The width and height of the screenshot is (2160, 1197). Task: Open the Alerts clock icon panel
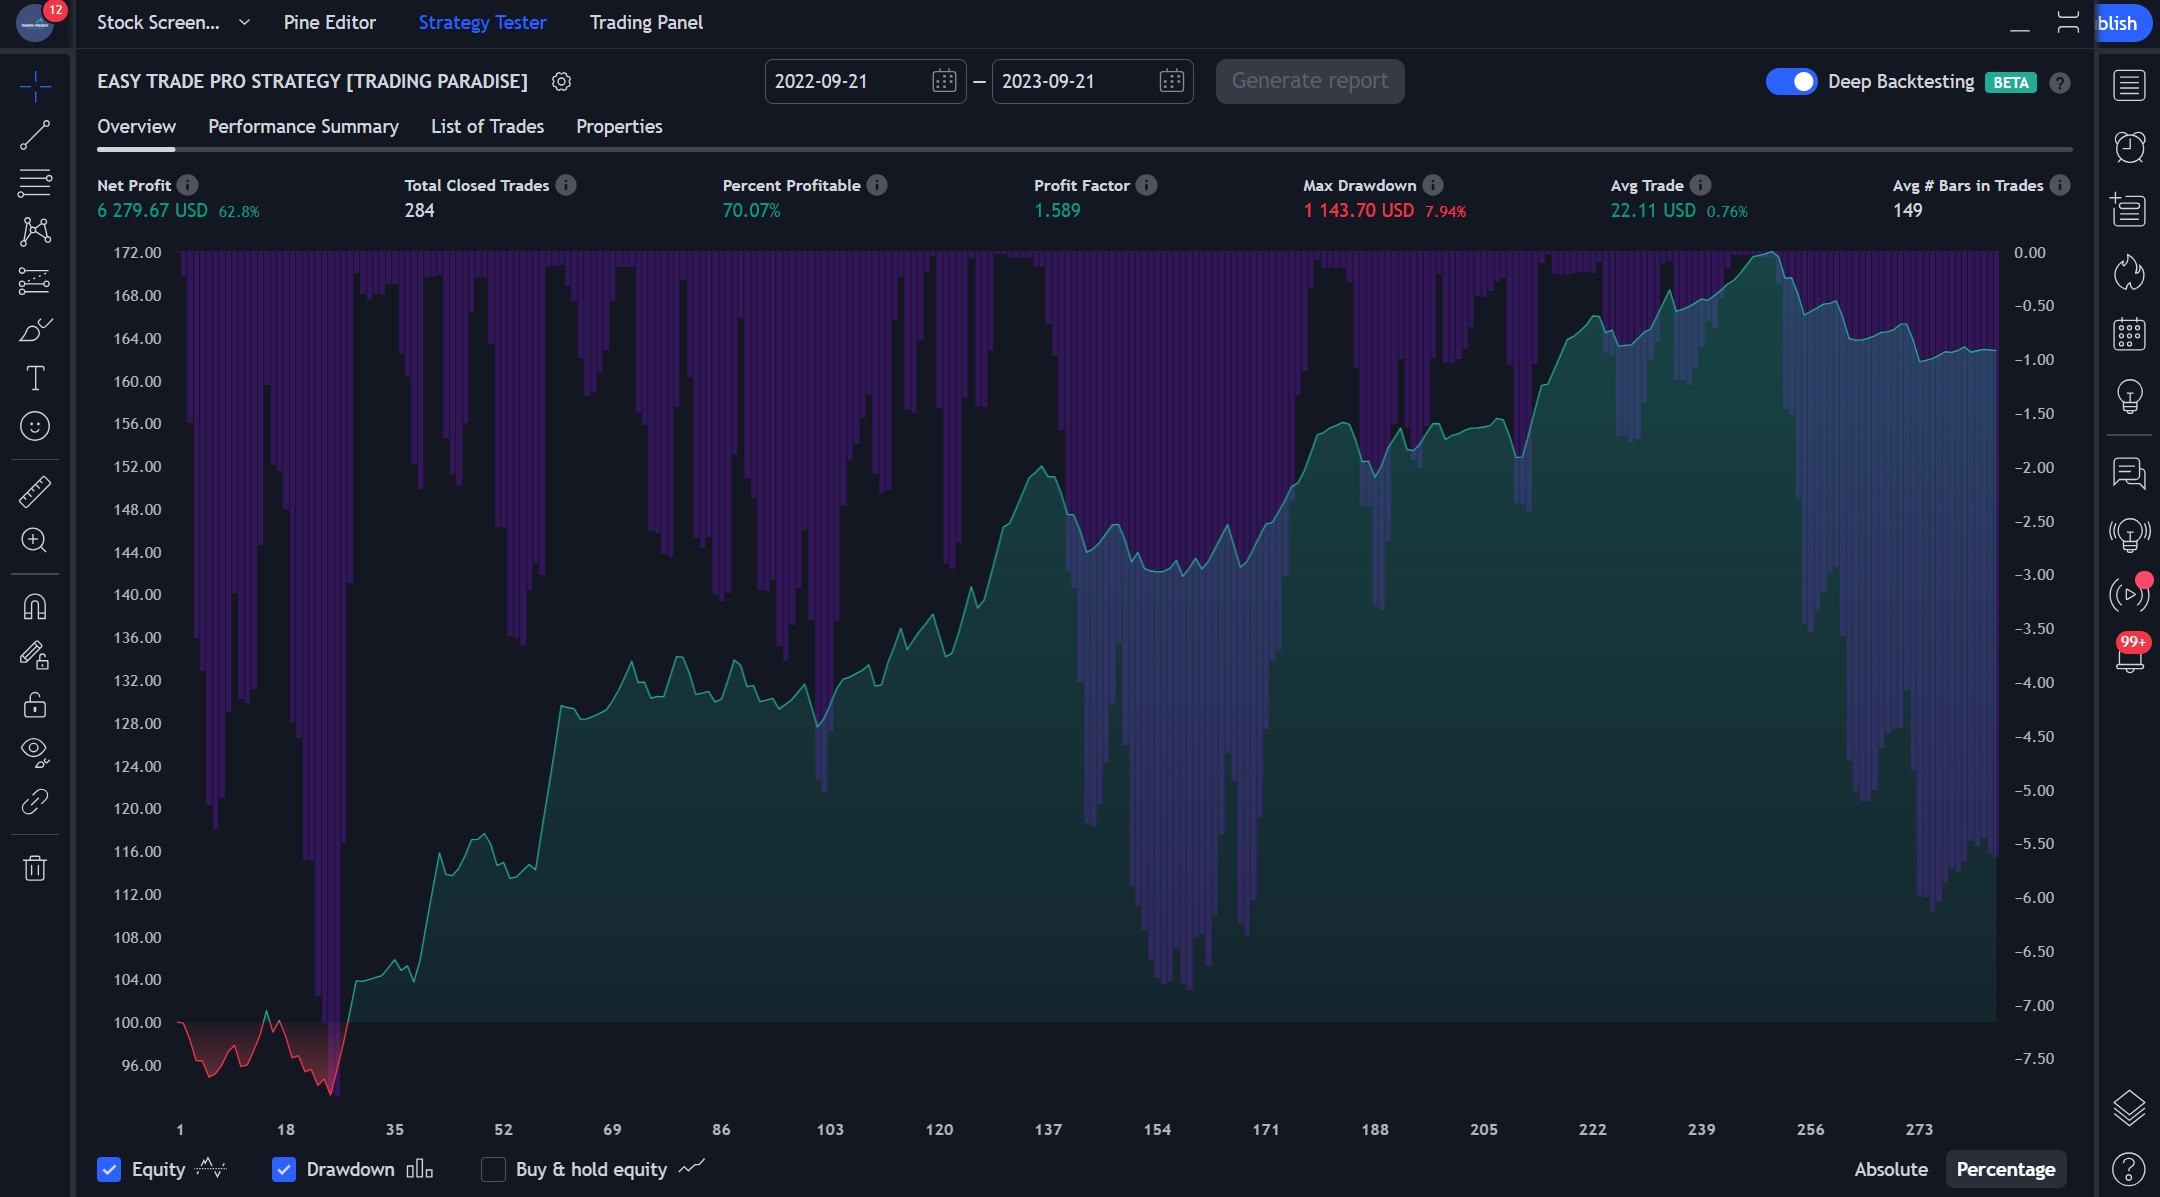[x=2129, y=147]
